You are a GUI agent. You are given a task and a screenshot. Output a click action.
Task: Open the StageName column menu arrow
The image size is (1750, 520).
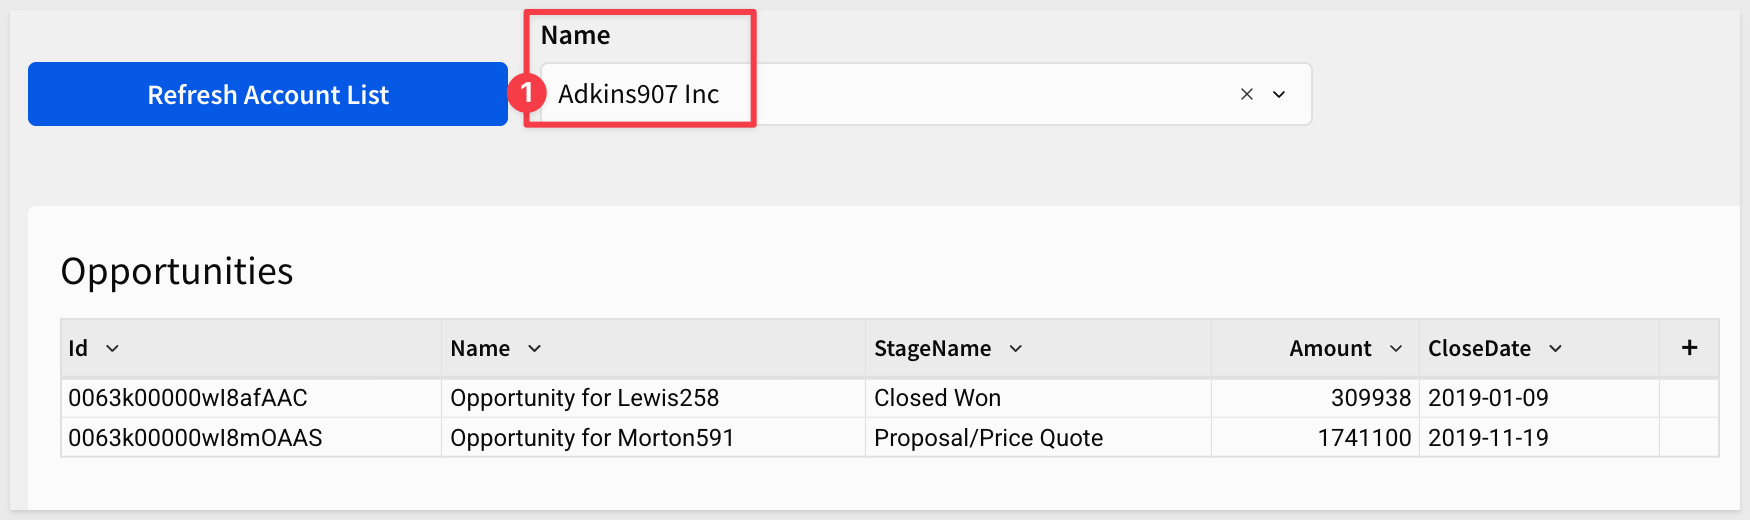point(1016,348)
